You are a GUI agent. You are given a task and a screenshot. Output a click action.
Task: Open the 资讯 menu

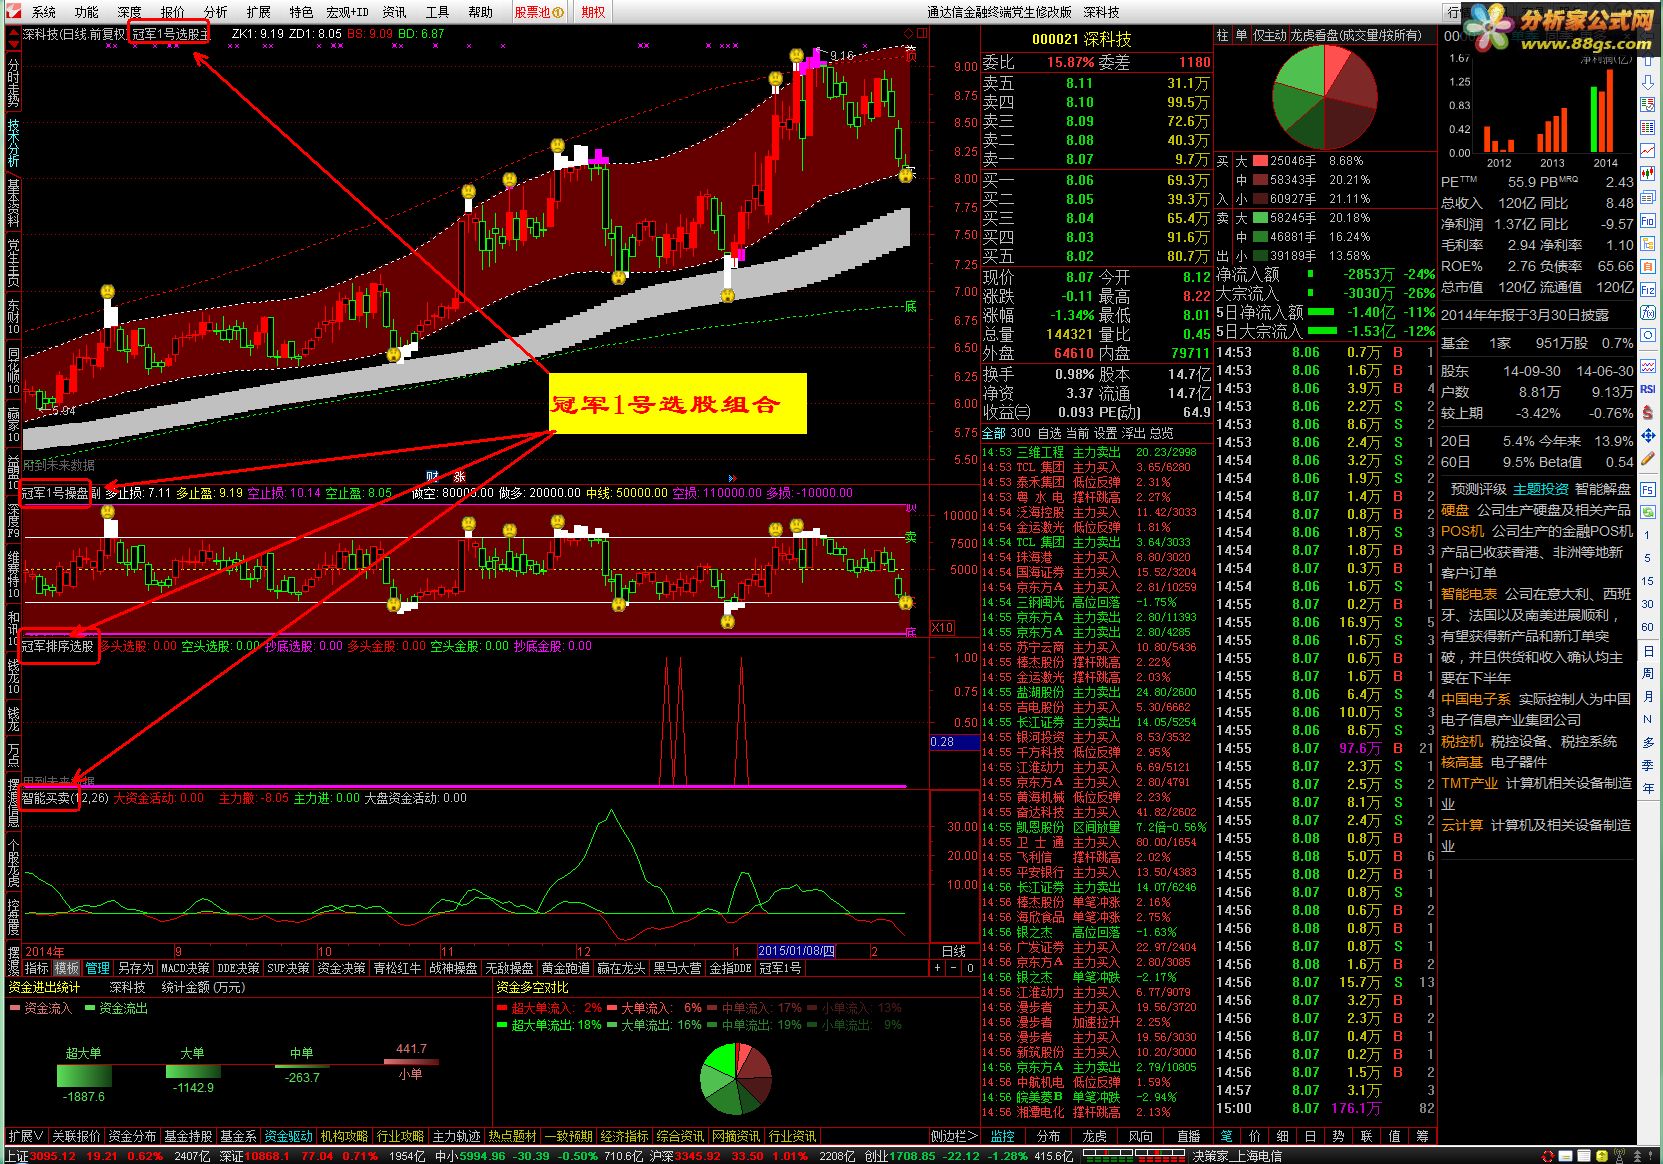[394, 12]
